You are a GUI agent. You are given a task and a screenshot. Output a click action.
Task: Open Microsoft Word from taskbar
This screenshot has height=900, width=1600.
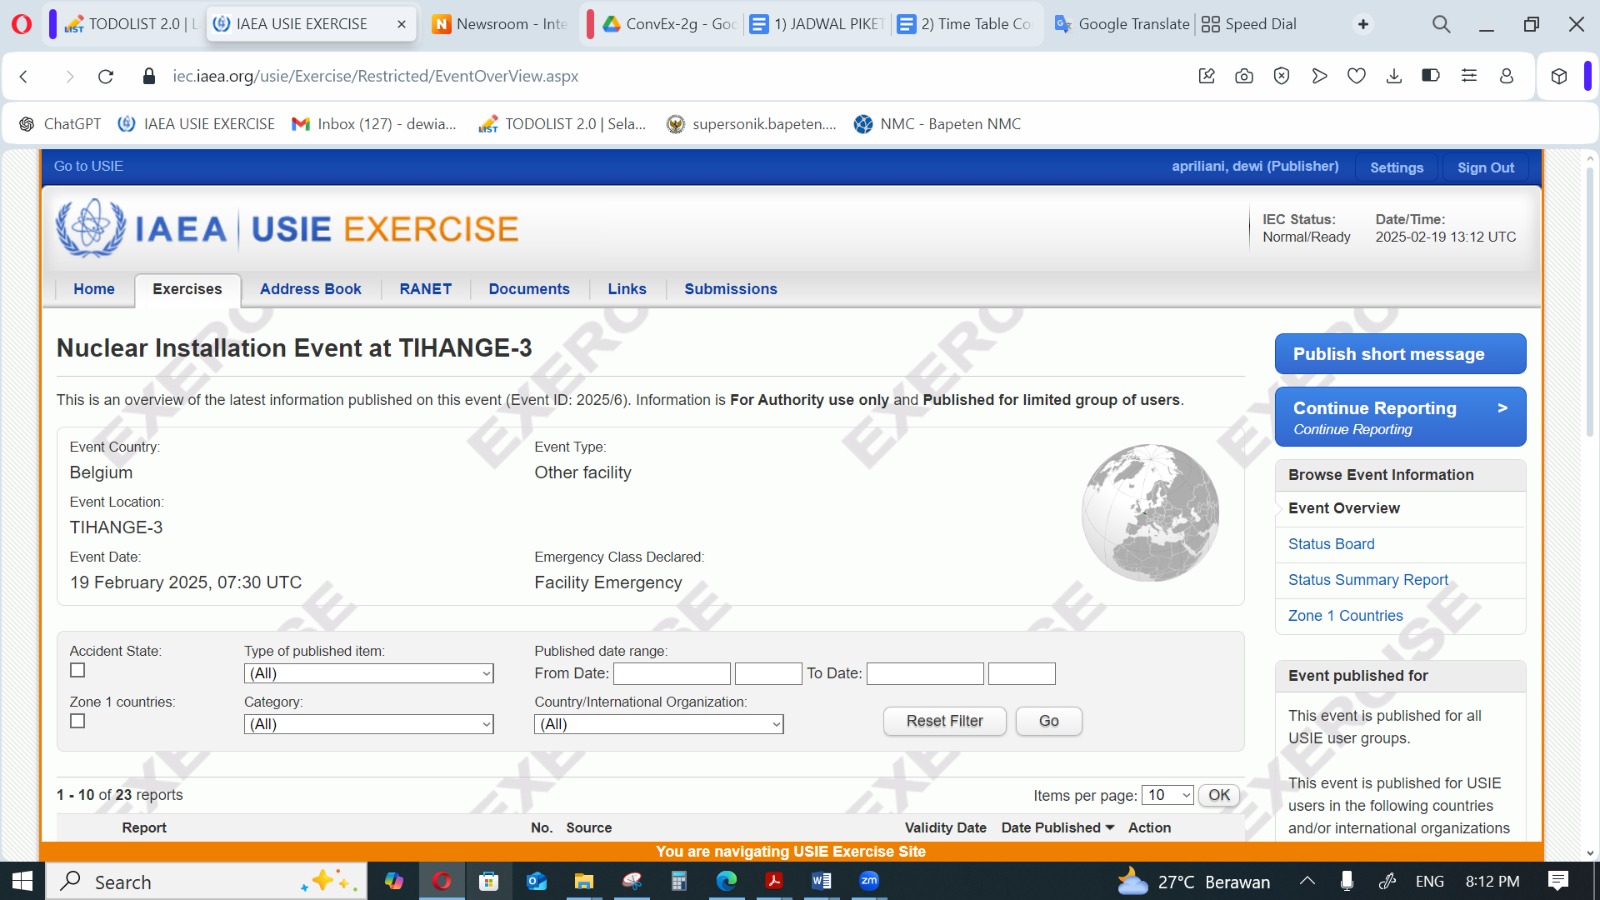[x=821, y=881]
